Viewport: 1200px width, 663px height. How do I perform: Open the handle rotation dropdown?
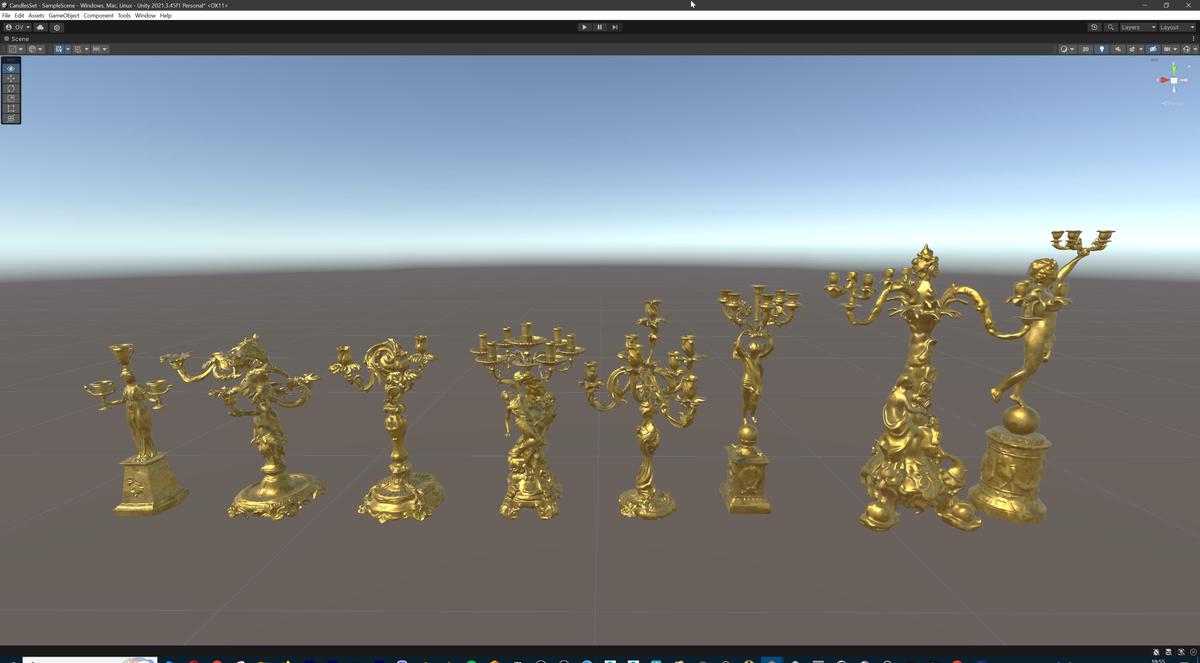coord(36,49)
